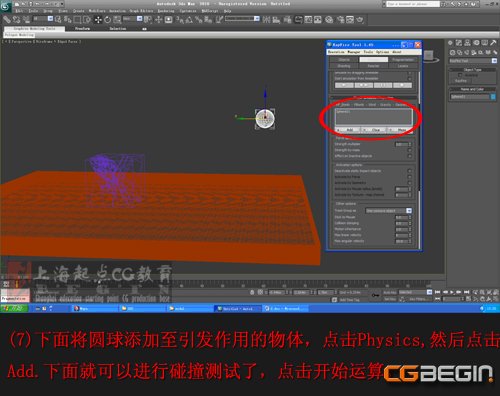Select the Rotate tool in main toolbar
This screenshot has width=500, height=396.
pos(107,20)
